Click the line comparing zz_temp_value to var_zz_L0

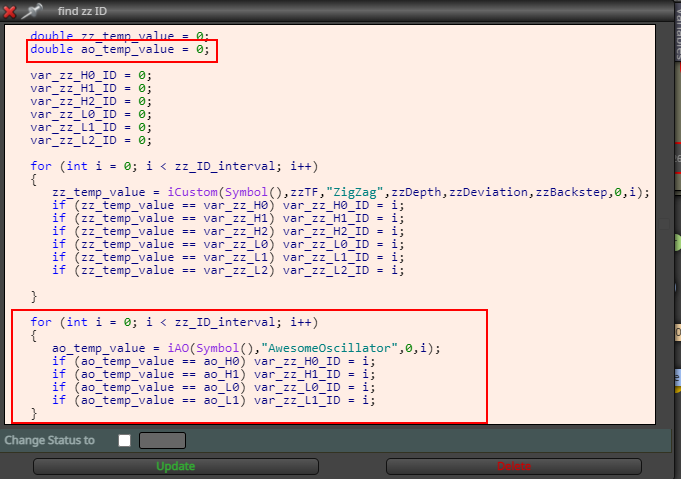click(x=228, y=244)
